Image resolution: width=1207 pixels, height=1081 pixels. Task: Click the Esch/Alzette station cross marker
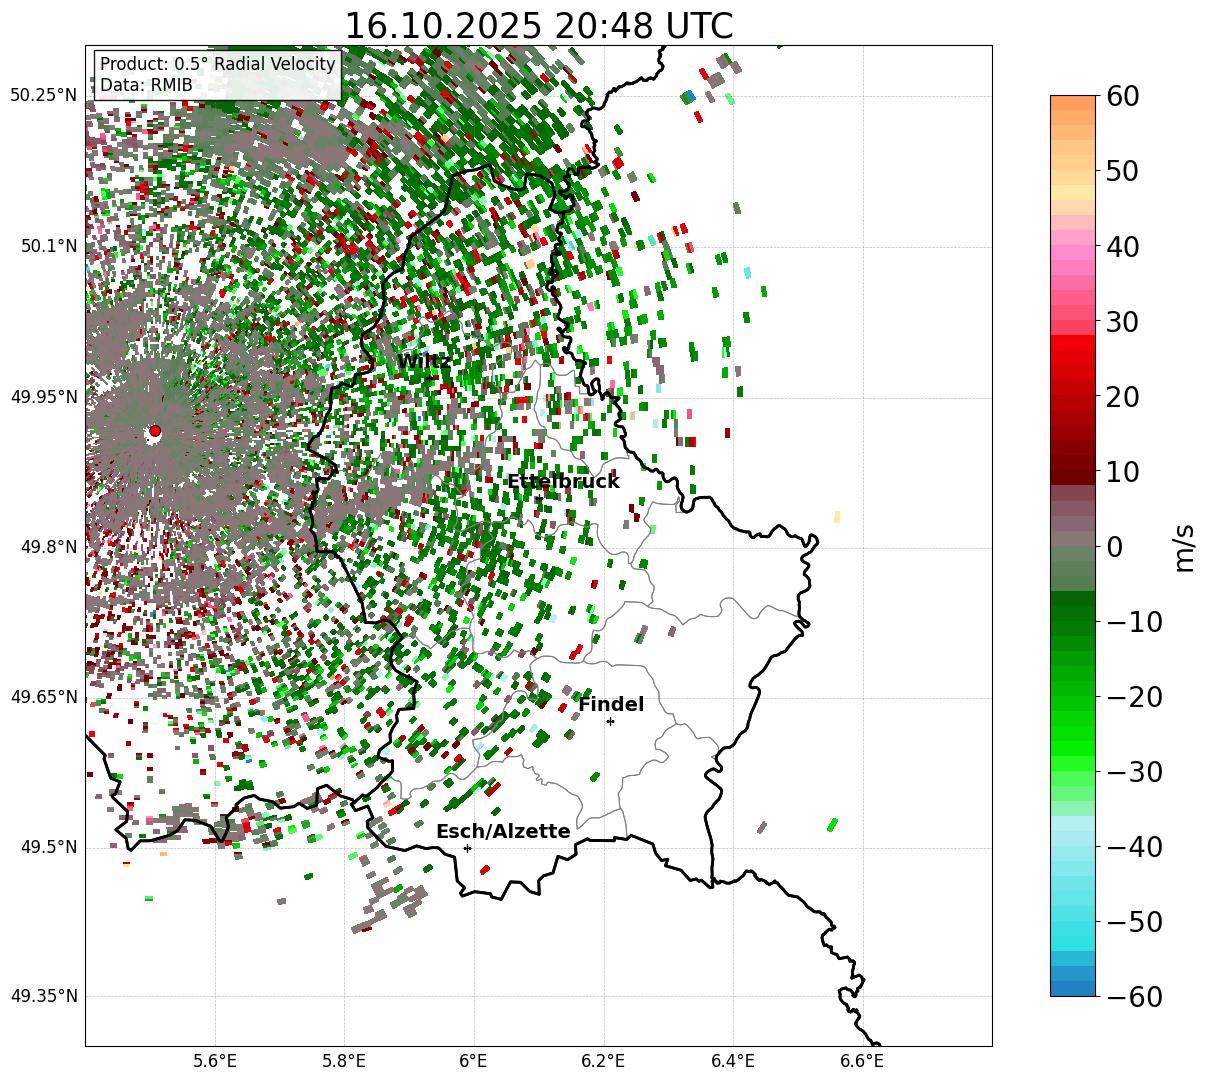point(467,848)
